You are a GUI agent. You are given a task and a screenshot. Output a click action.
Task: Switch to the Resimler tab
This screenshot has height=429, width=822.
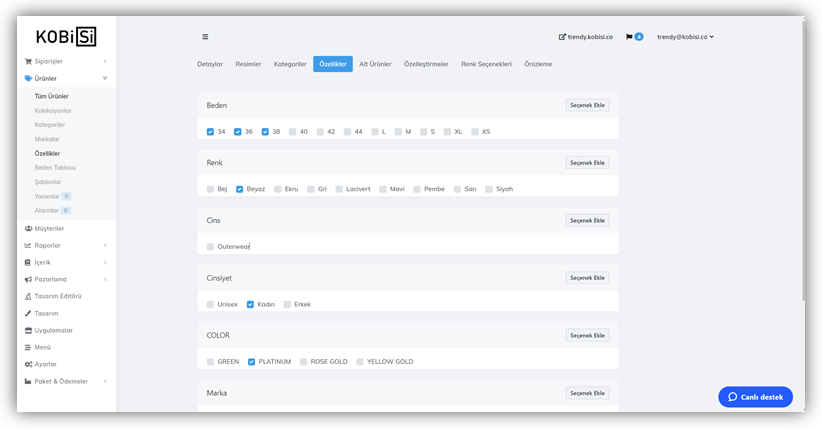248,64
